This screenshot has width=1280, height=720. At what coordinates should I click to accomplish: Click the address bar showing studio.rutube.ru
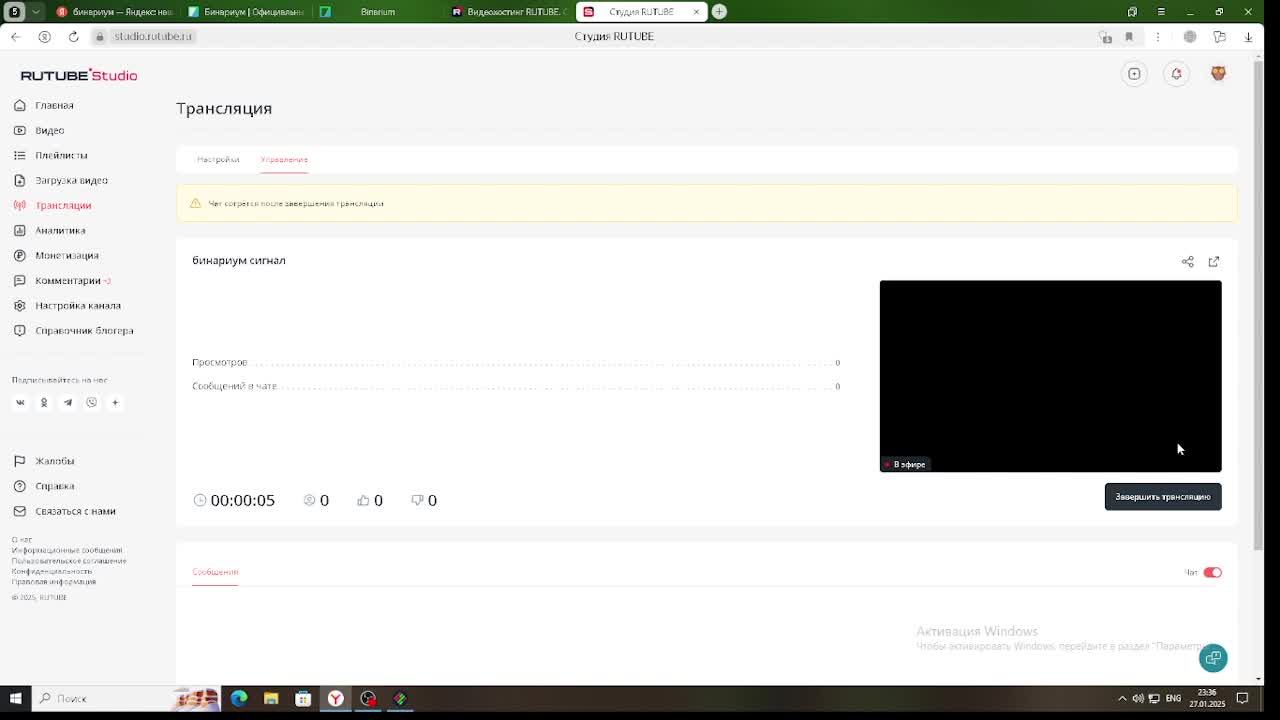[x=153, y=36]
